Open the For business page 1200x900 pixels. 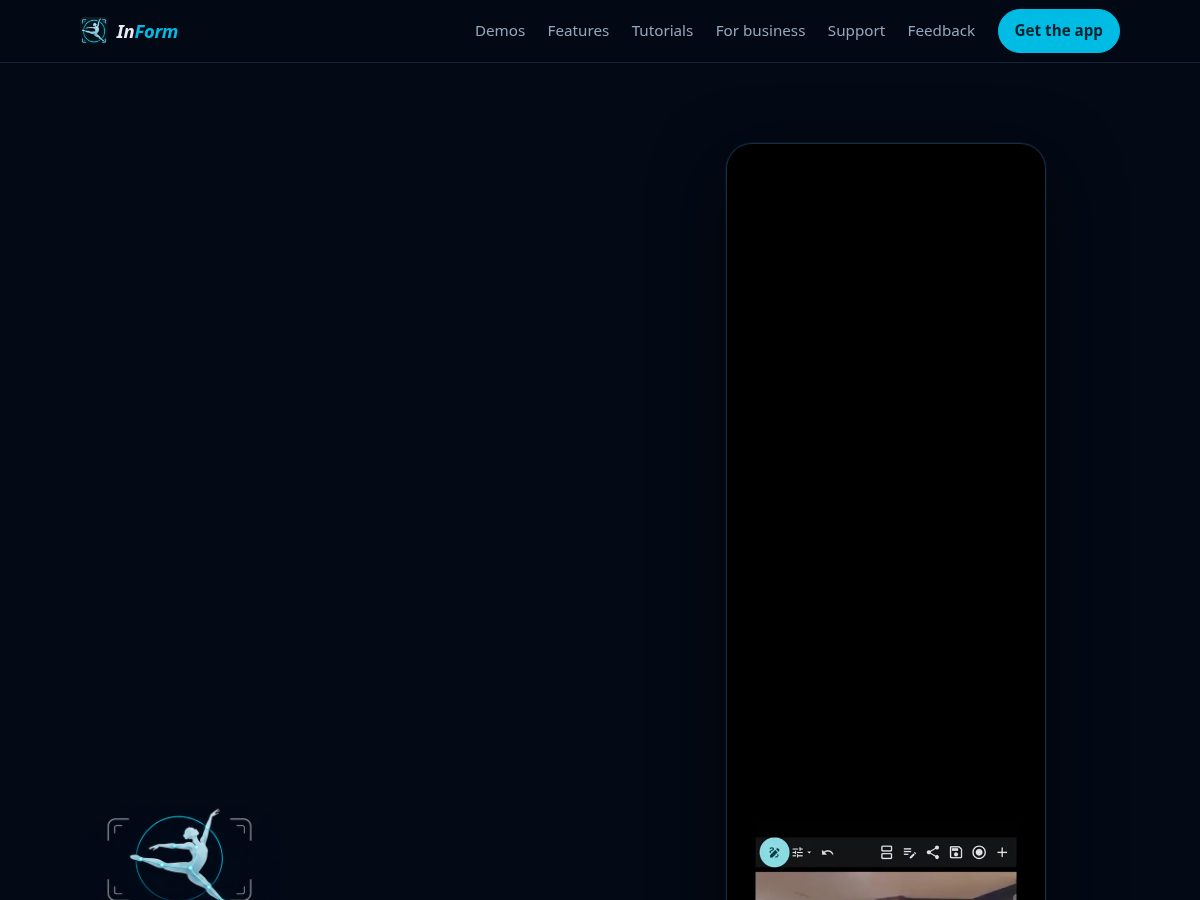point(760,31)
